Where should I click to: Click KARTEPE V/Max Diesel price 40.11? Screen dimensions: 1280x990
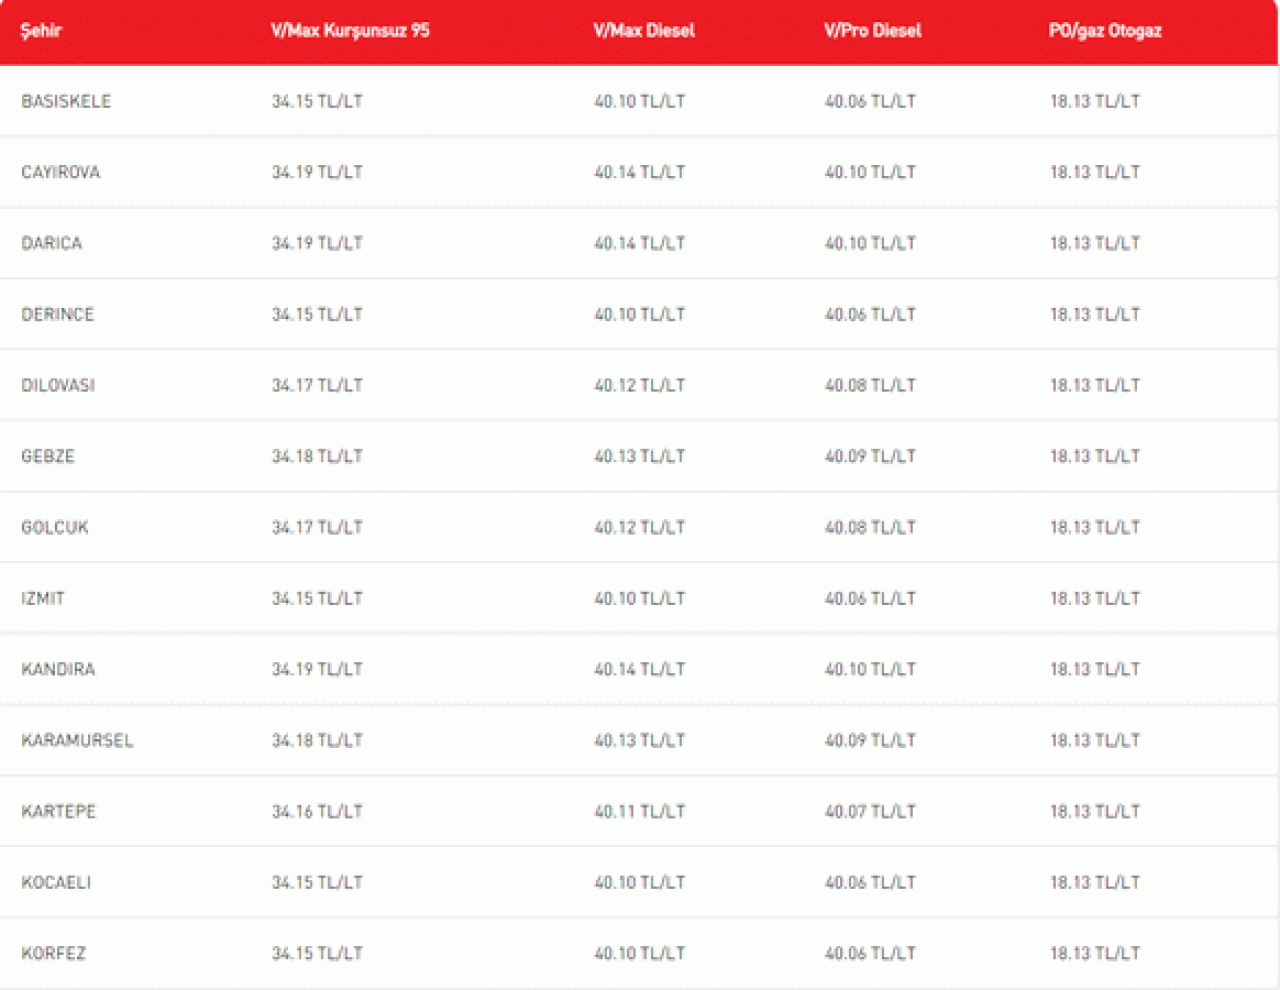tap(640, 811)
